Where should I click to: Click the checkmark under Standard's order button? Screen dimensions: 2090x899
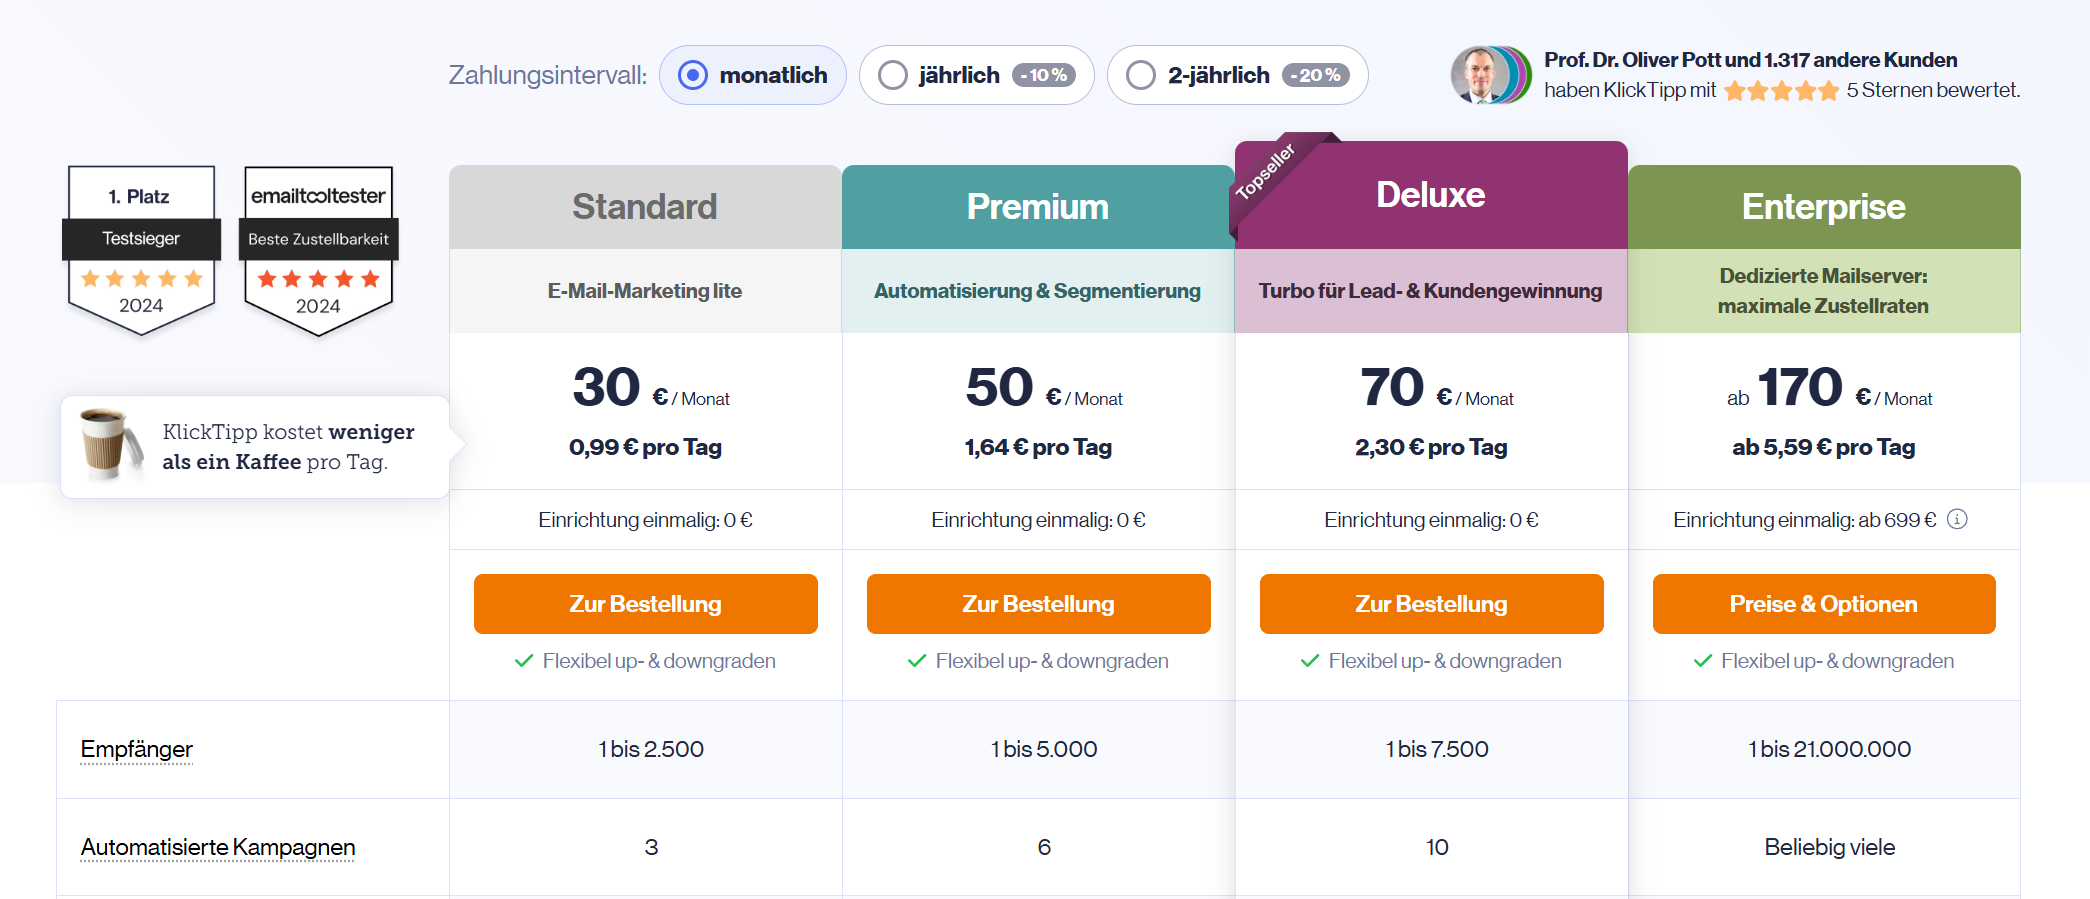tap(524, 661)
